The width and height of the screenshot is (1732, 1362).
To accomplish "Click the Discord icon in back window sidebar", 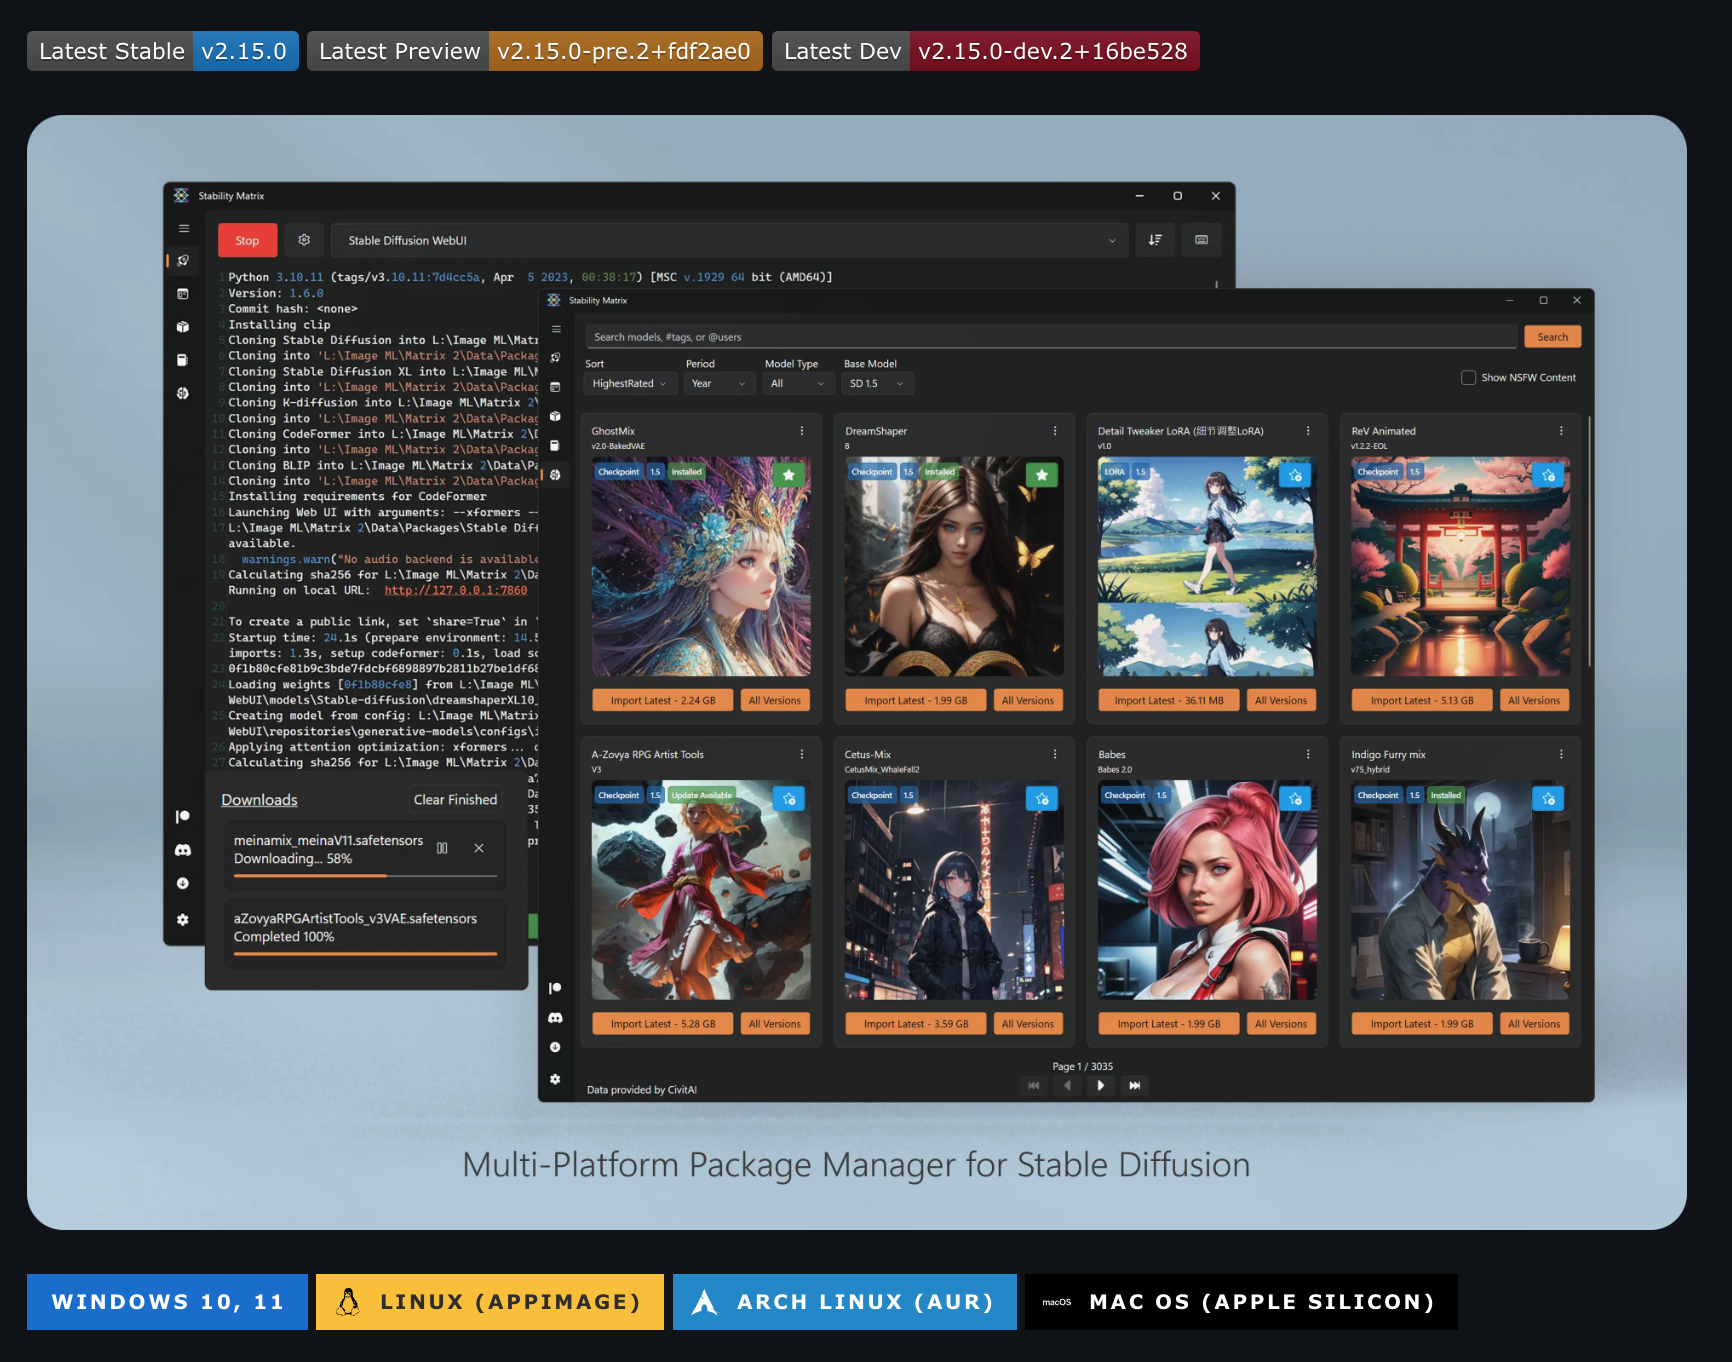I will click(183, 850).
